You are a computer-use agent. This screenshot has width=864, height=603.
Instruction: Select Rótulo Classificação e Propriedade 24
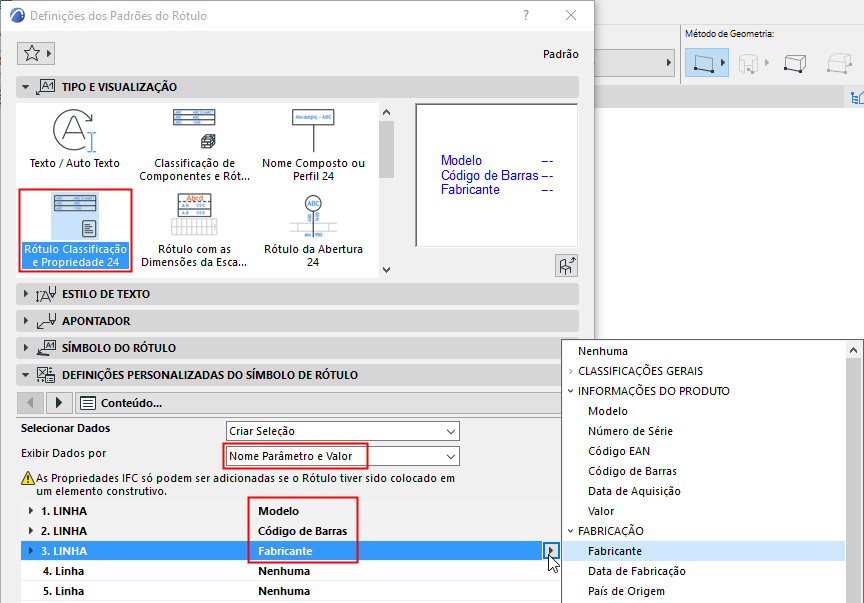(75, 230)
